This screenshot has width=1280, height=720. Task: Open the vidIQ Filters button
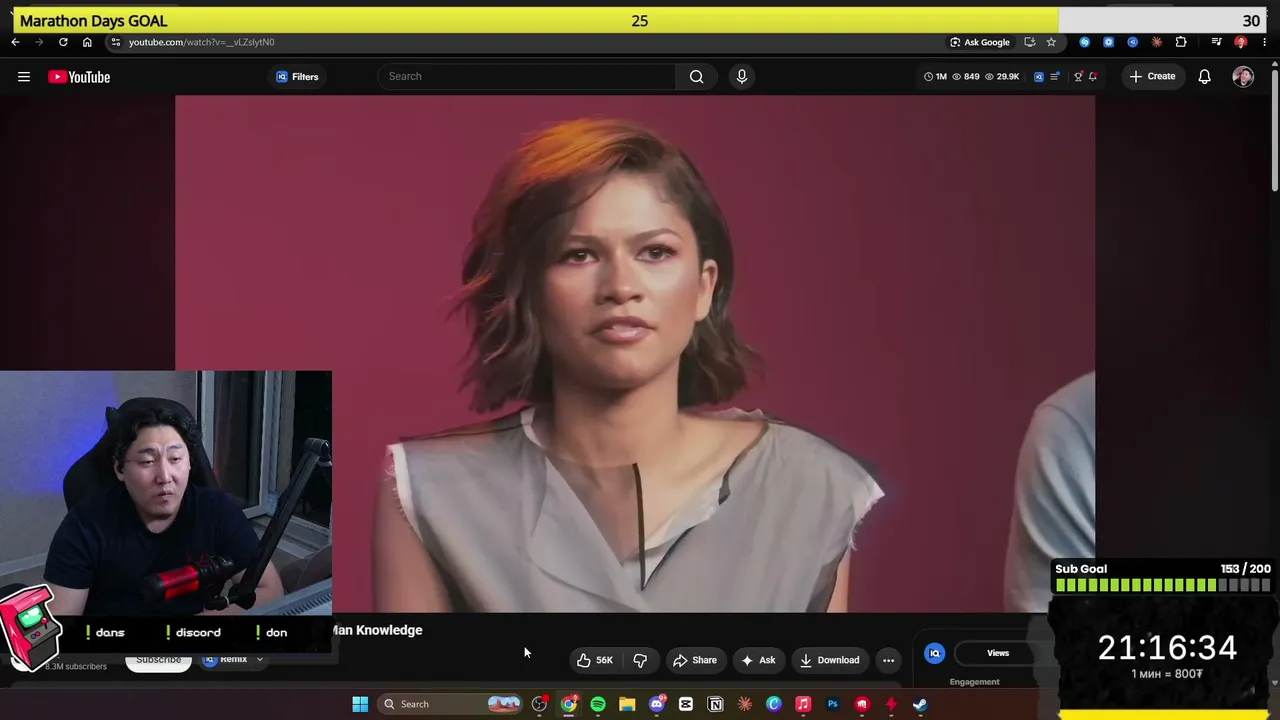click(x=297, y=77)
